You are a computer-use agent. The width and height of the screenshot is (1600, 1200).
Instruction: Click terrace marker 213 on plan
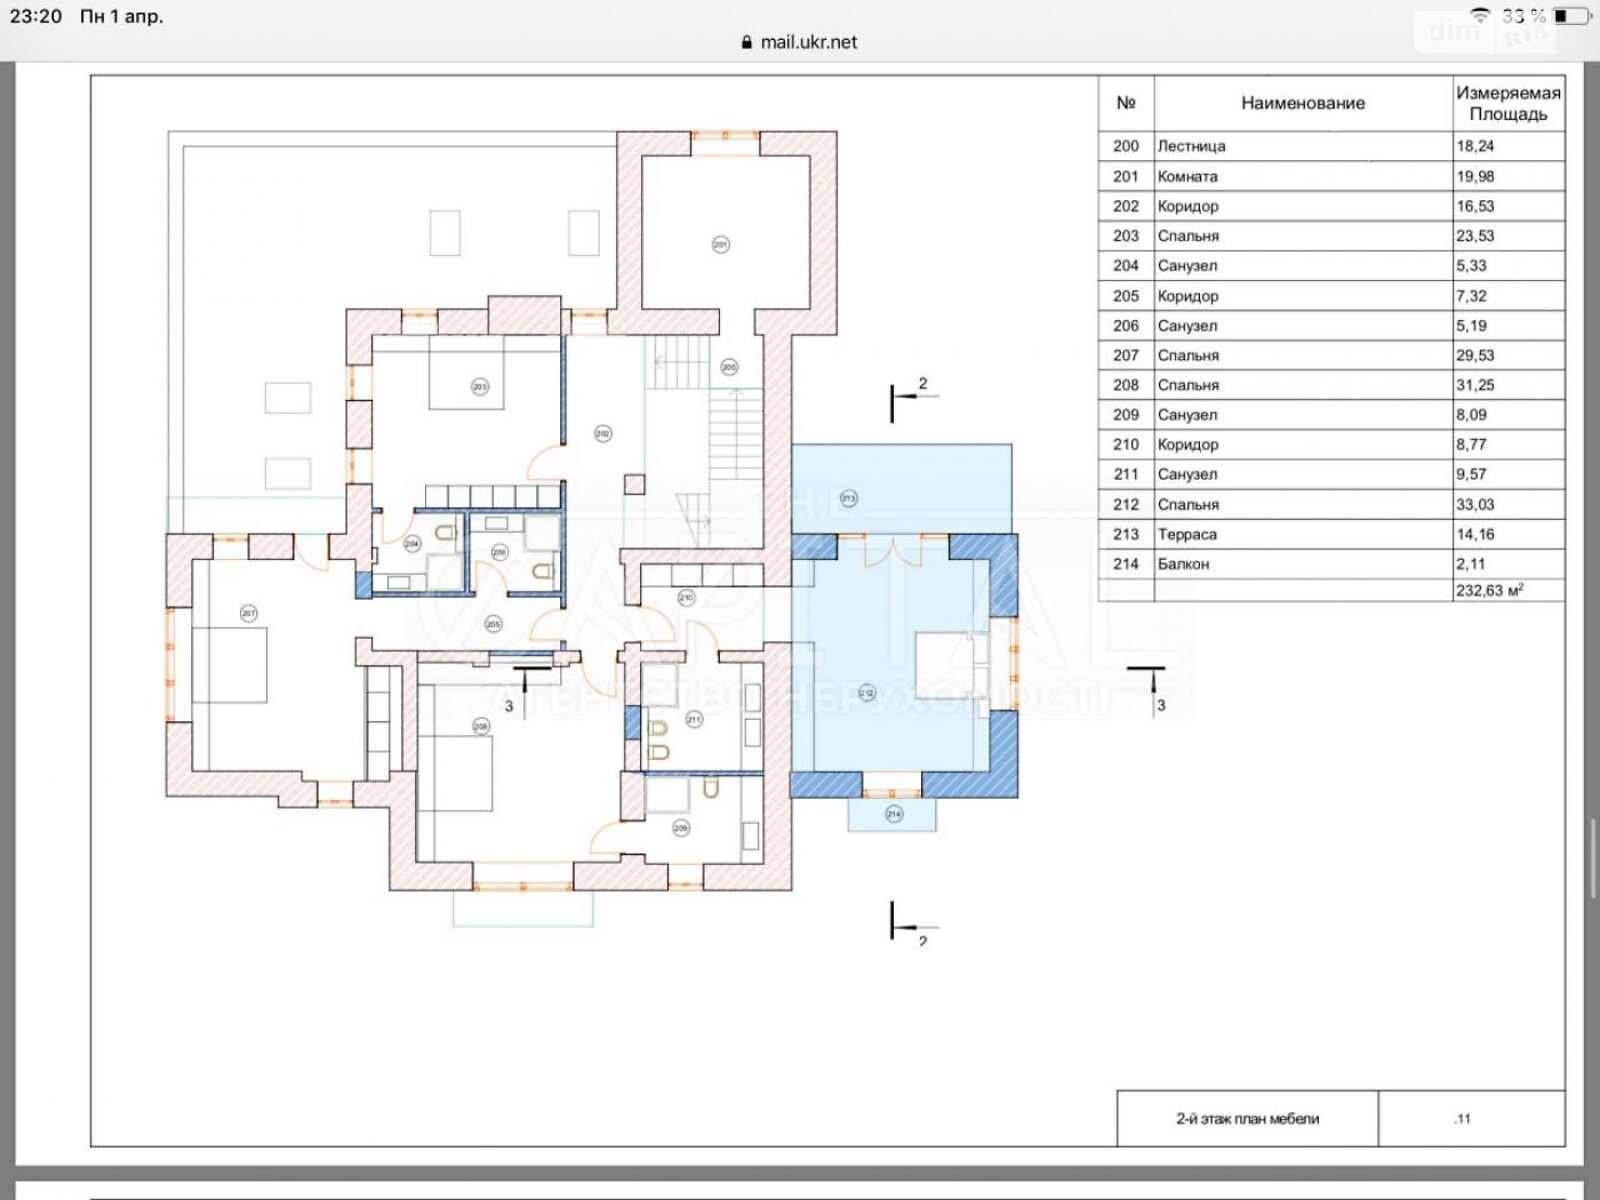tap(848, 497)
